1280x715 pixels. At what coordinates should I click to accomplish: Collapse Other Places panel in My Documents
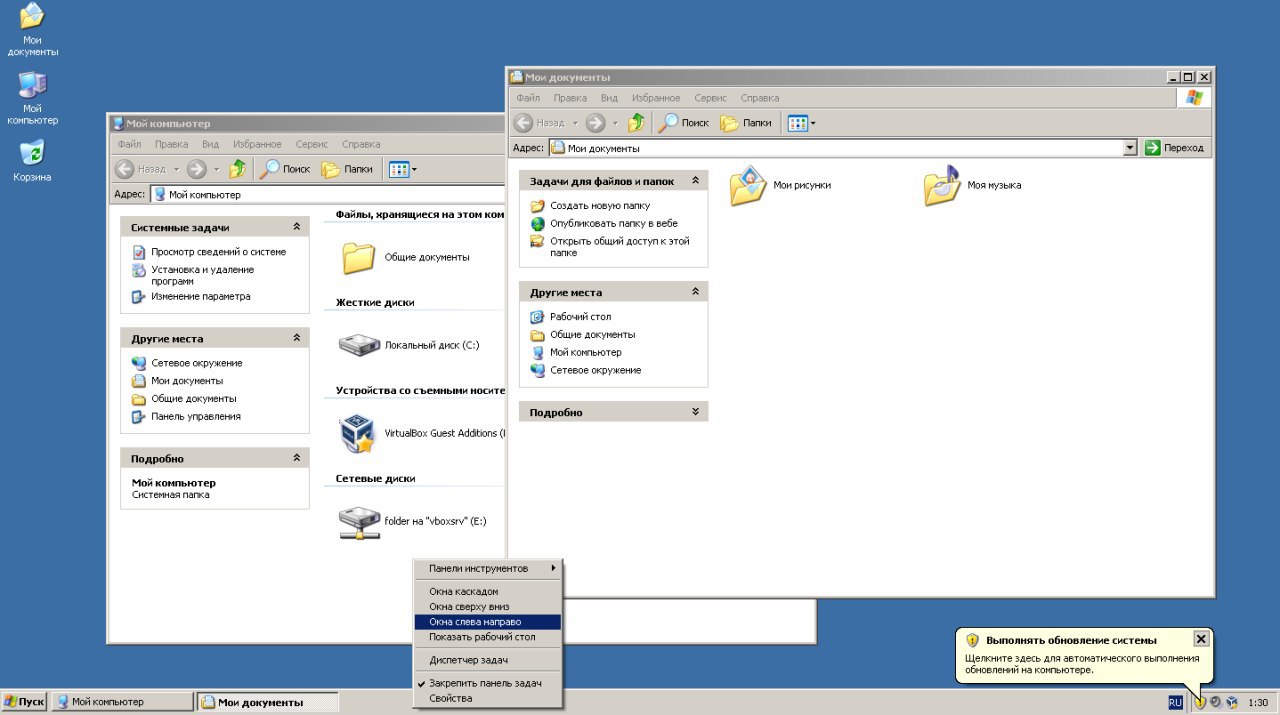click(x=695, y=292)
